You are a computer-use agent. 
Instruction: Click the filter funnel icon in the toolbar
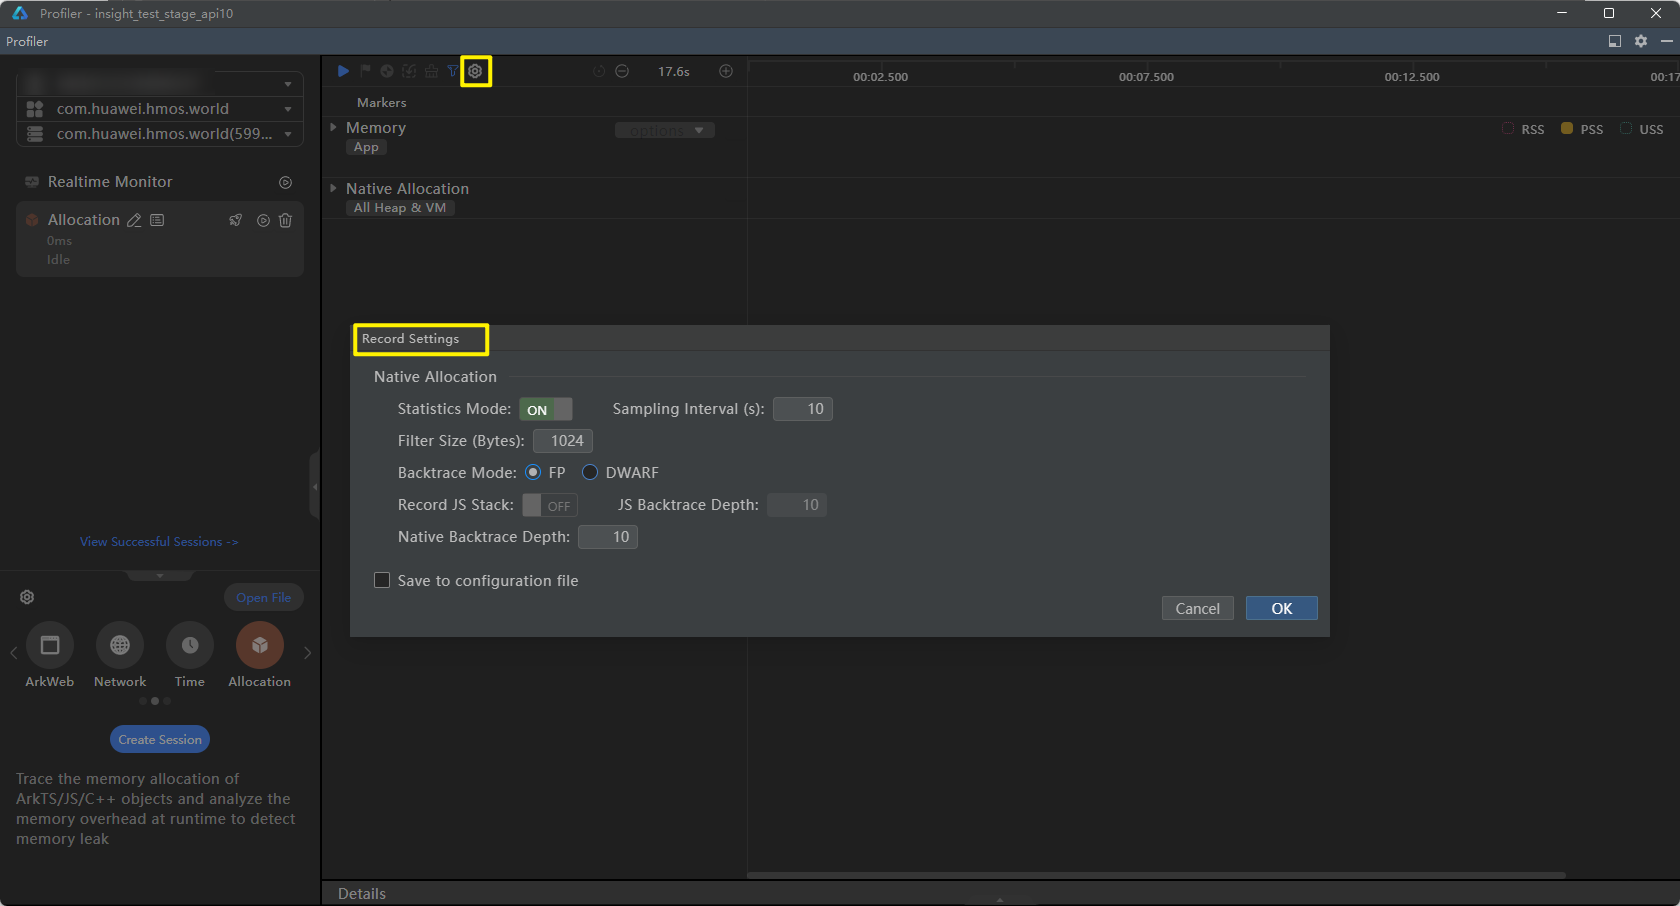pyautogui.click(x=452, y=71)
